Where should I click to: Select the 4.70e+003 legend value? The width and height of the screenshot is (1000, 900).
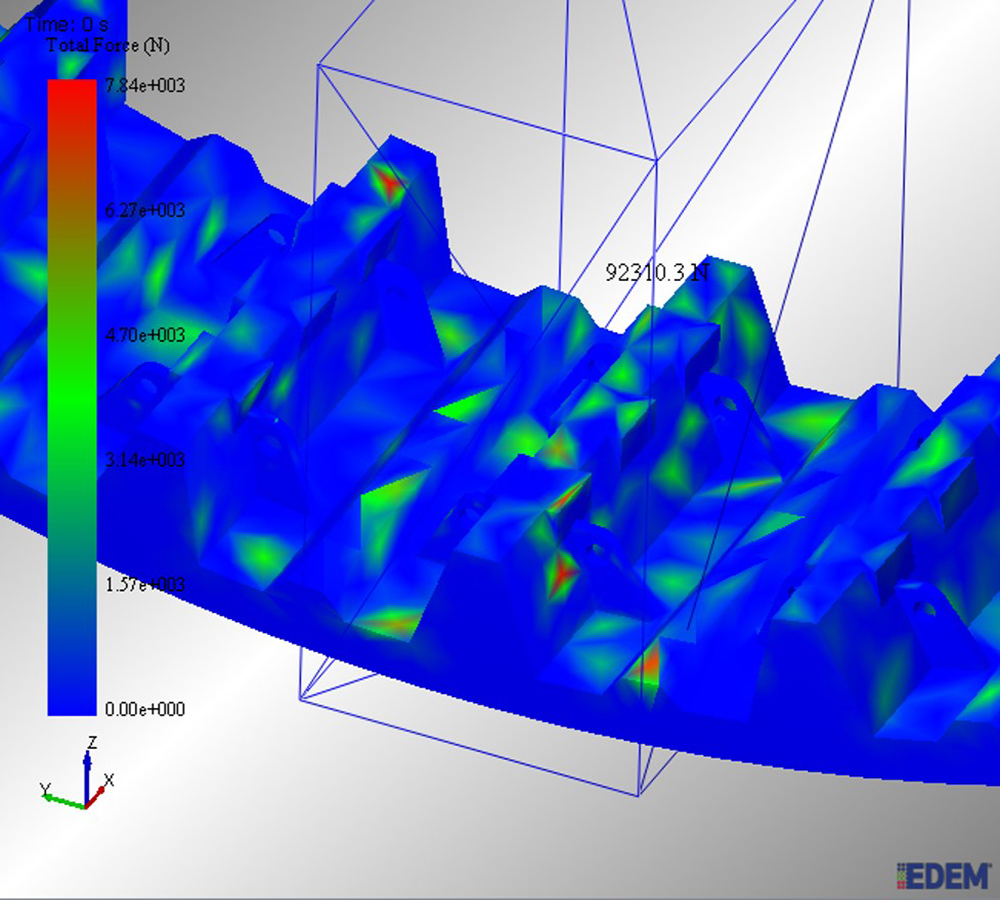(145, 336)
